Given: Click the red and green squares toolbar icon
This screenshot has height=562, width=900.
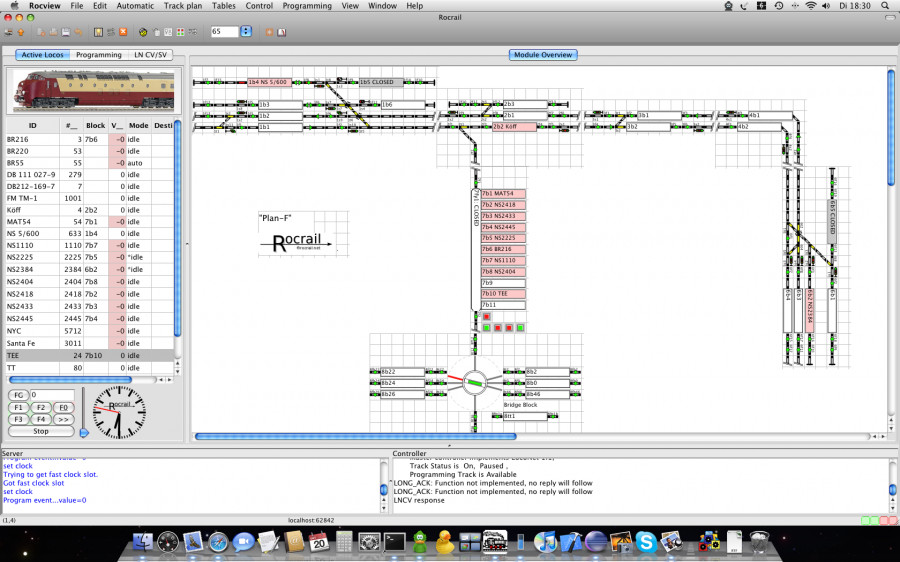Looking at the screenshot, I should pyautogui.click(x=180, y=32).
